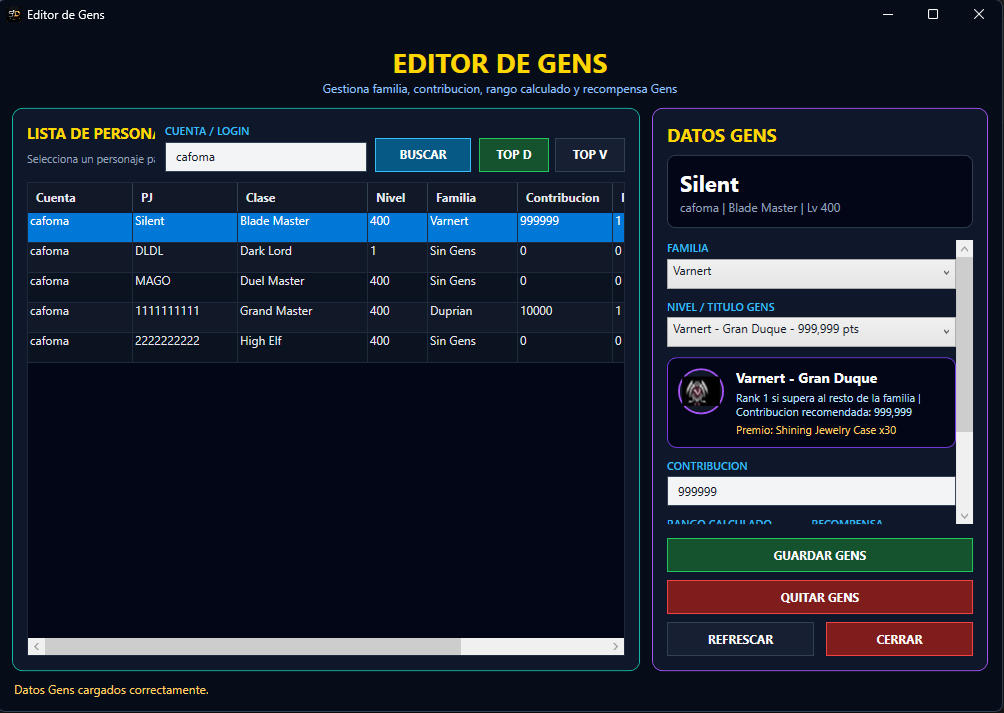Click the Dark Lord class cell
1004x713 pixels.
(302, 257)
